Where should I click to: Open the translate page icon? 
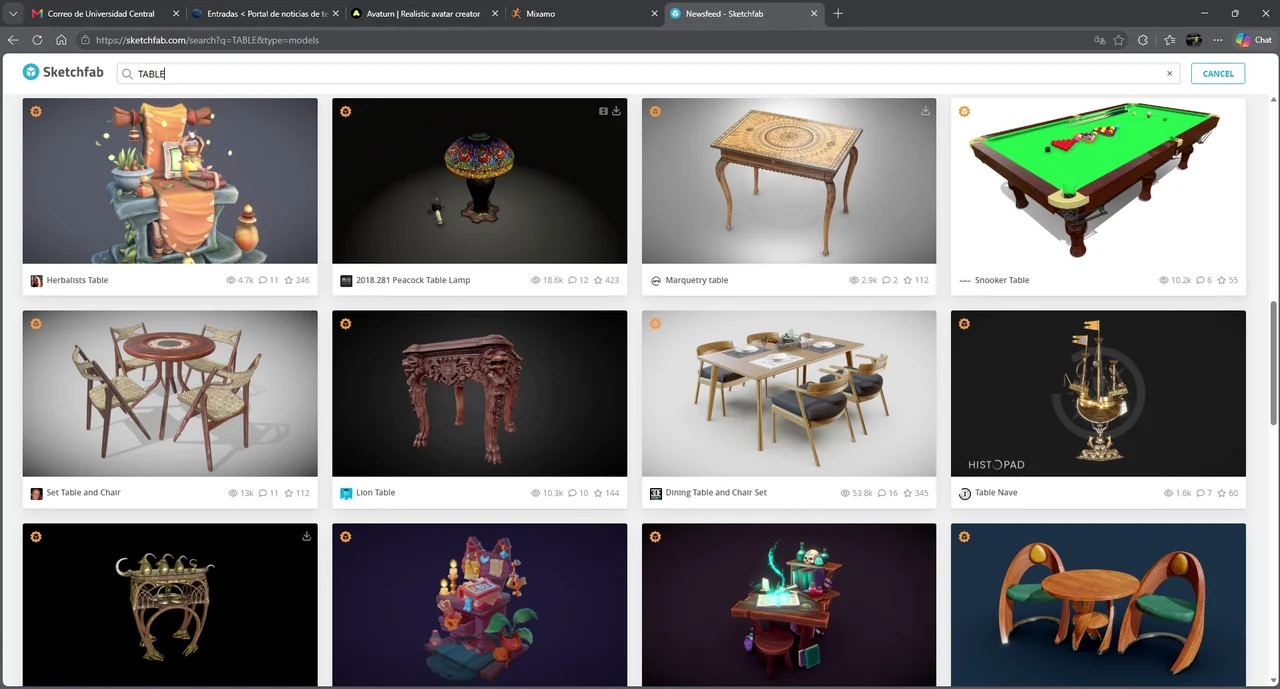click(1100, 40)
